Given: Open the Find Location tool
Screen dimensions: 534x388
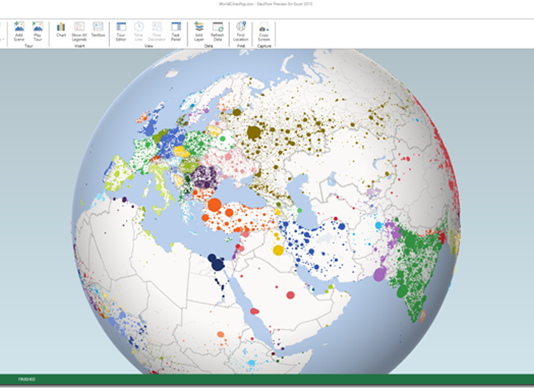Looking at the screenshot, I should [241, 31].
